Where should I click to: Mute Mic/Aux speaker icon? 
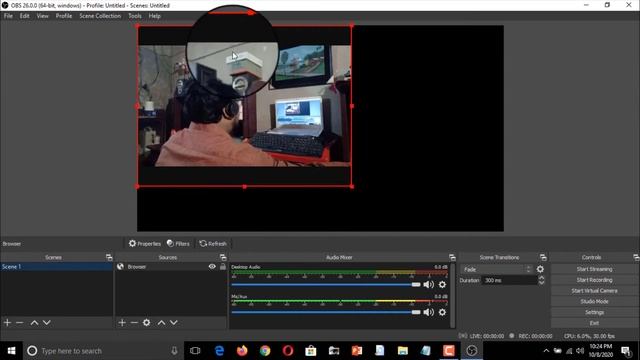(429, 312)
